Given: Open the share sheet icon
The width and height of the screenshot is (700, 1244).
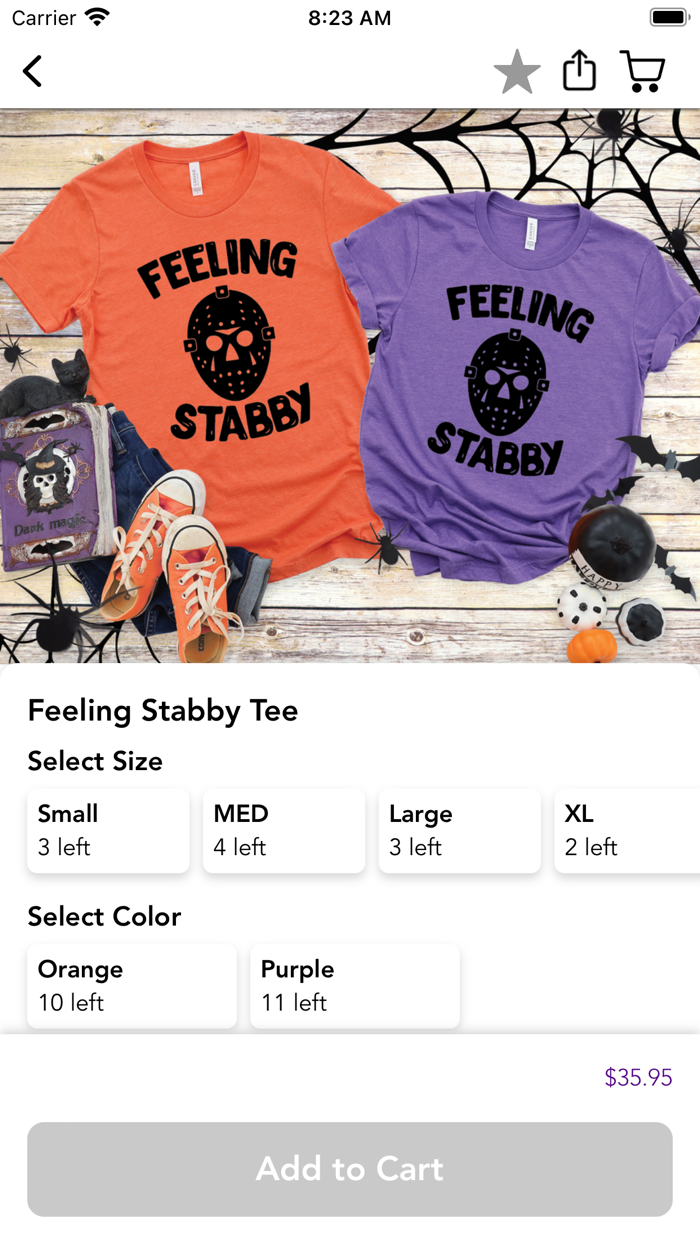Looking at the screenshot, I should [x=579, y=71].
